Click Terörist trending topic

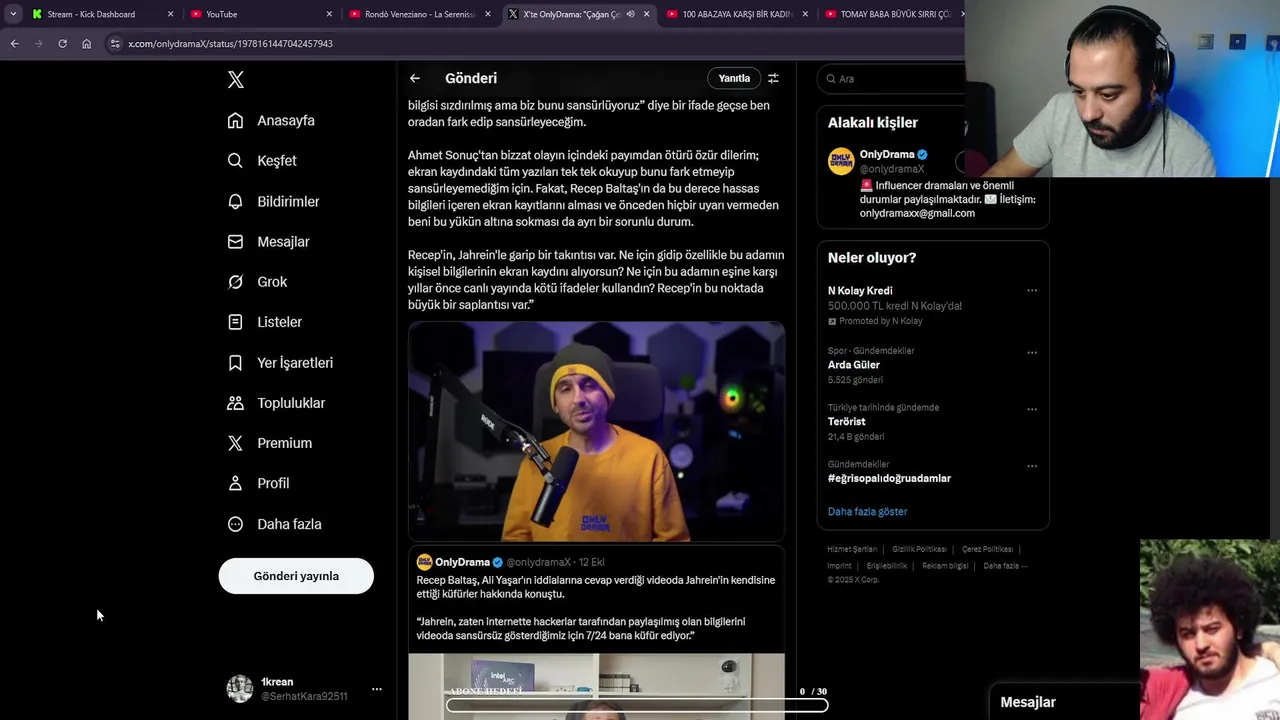[x=846, y=422]
